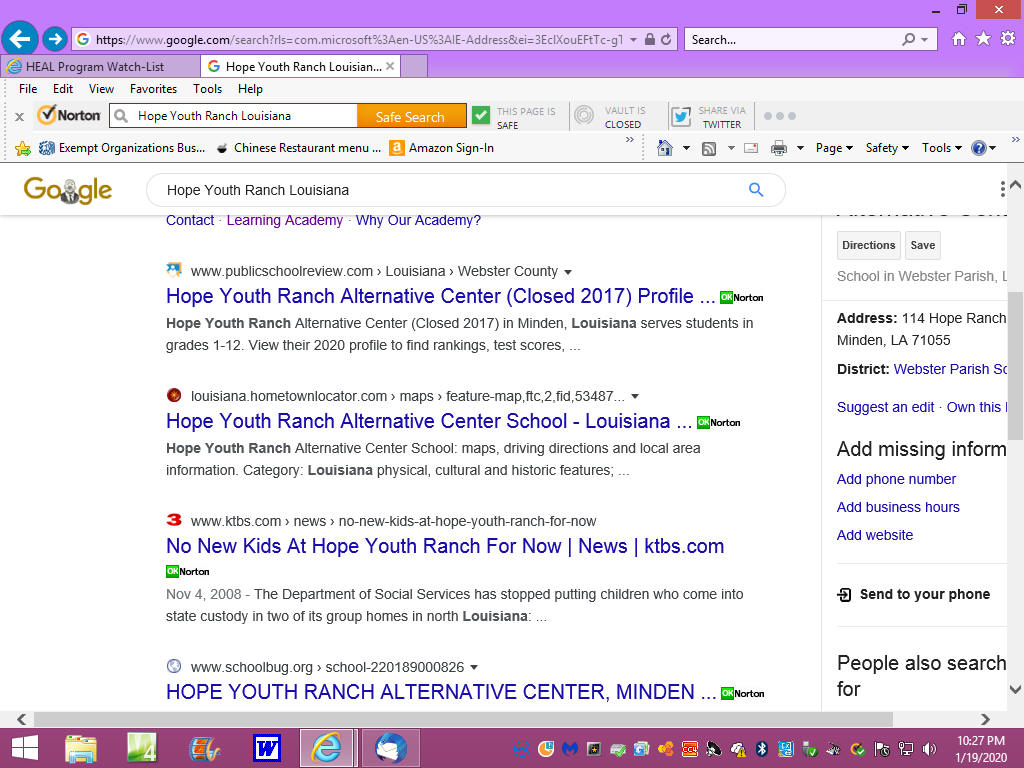Click the Norton toolbar search field
Viewport: 1024px width, 768px height.
[234, 116]
